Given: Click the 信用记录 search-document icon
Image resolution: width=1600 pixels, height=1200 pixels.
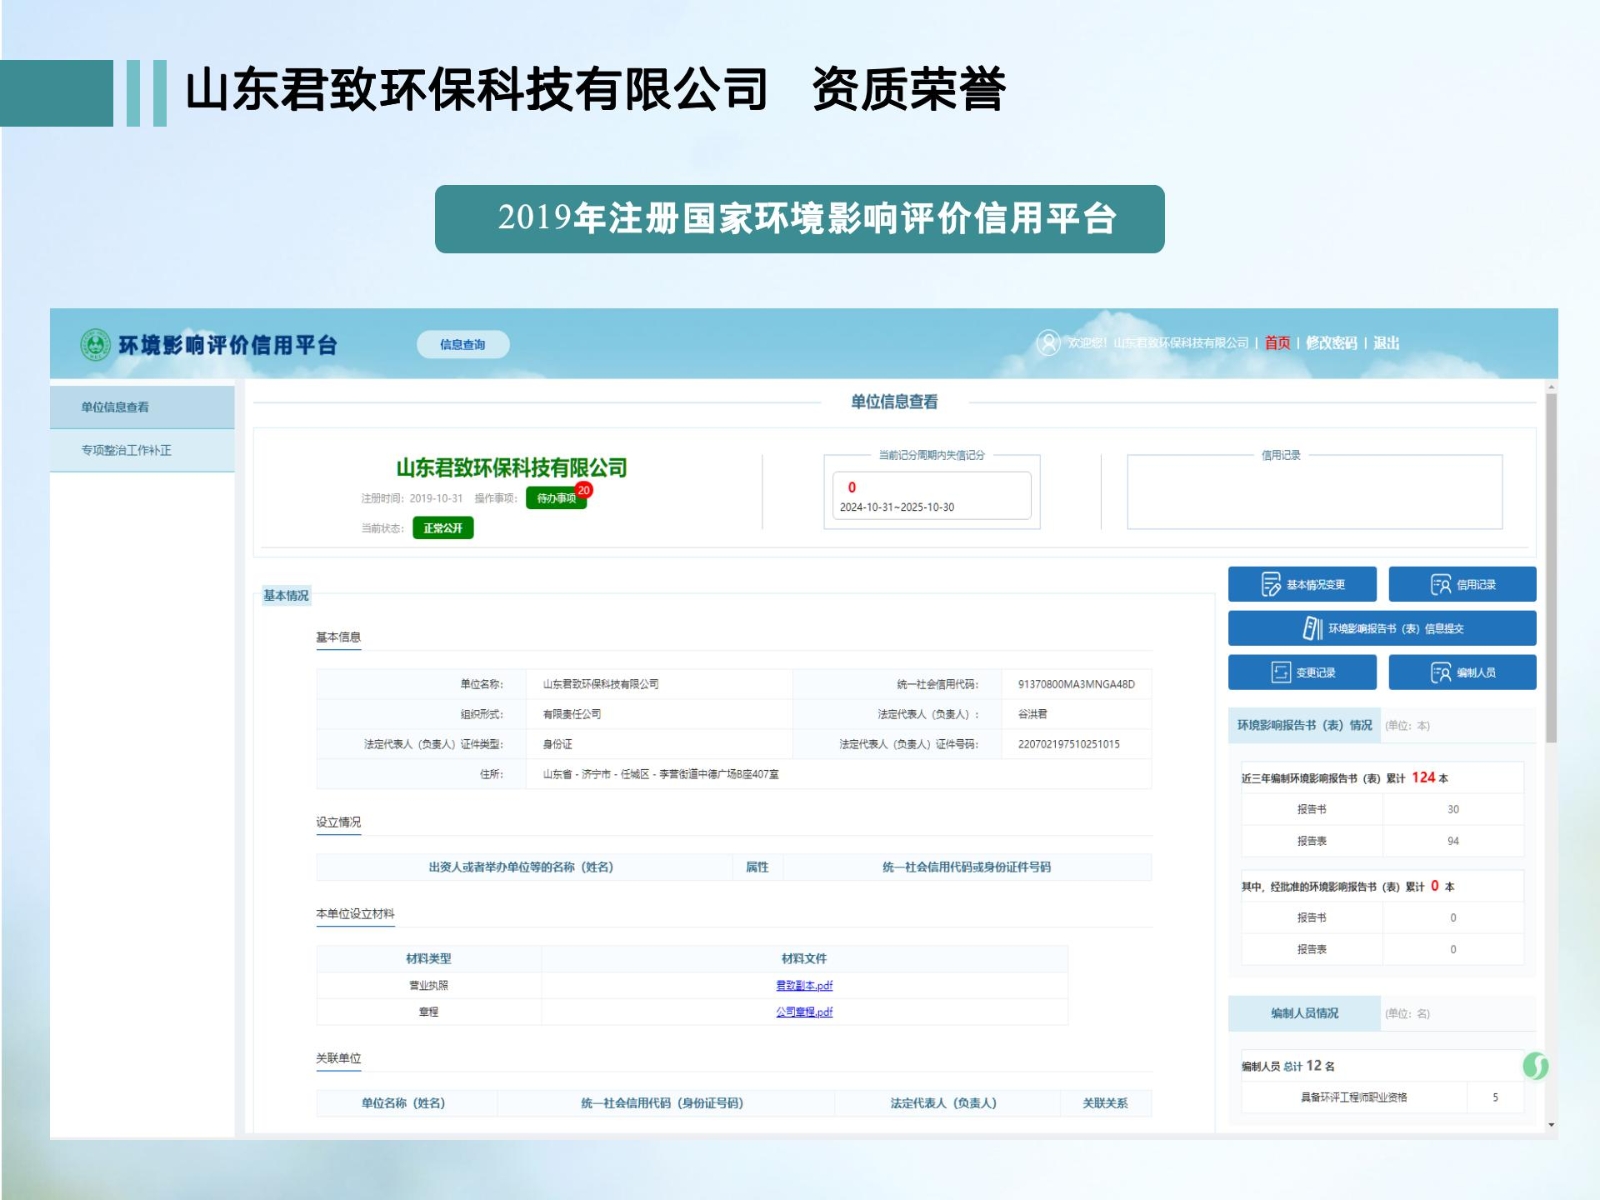Looking at the screenshot, I should (1441, 585).
